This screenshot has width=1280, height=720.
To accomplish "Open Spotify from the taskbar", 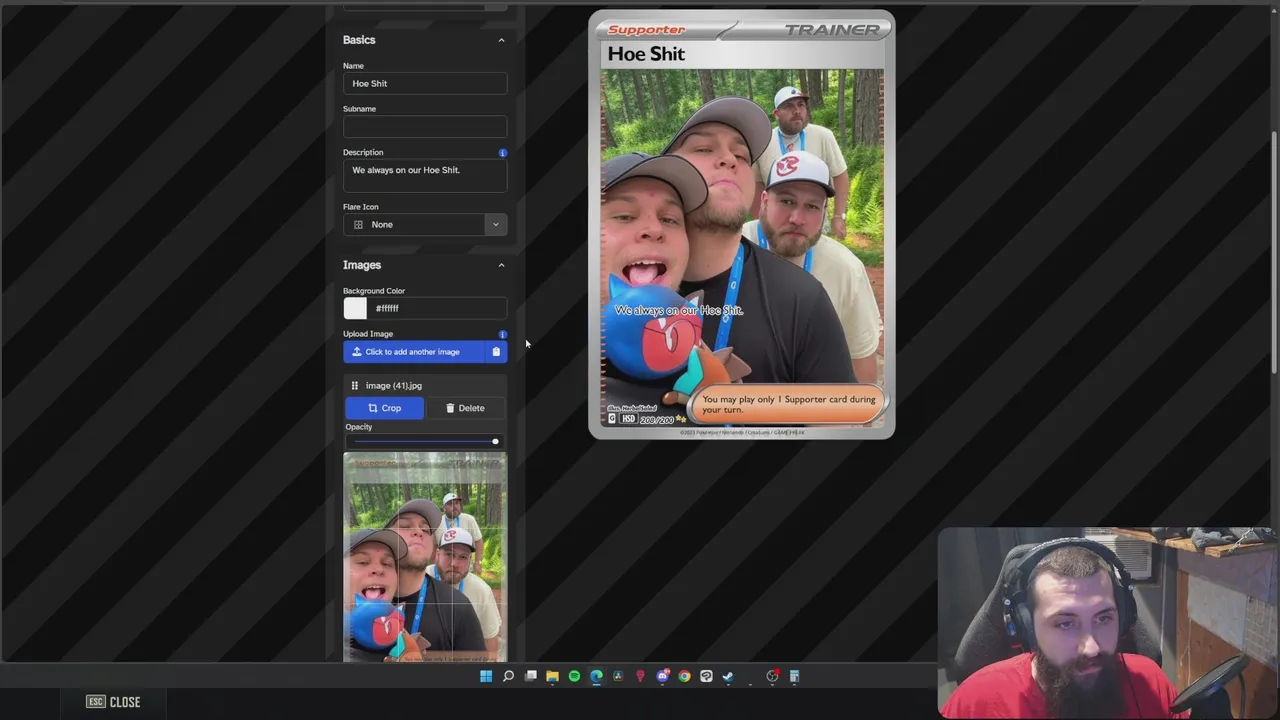I will tap(574, 677).
